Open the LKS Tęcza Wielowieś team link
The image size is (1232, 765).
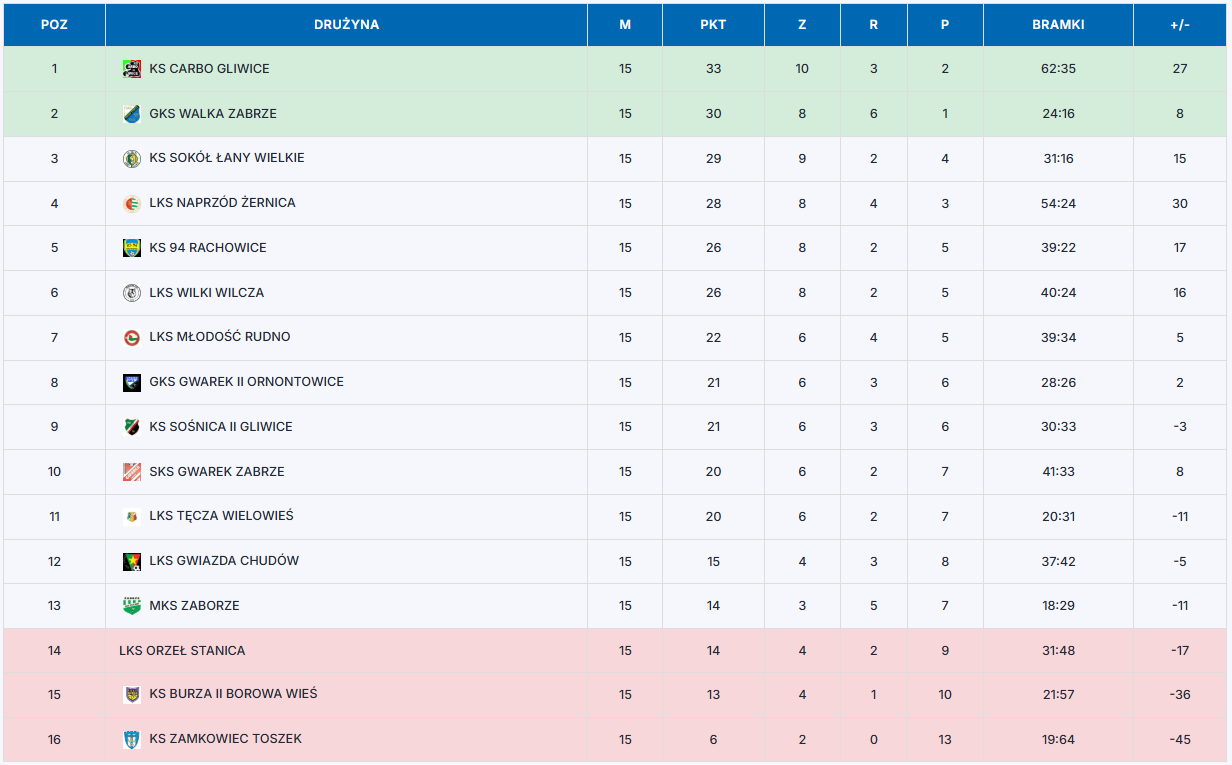221,517
